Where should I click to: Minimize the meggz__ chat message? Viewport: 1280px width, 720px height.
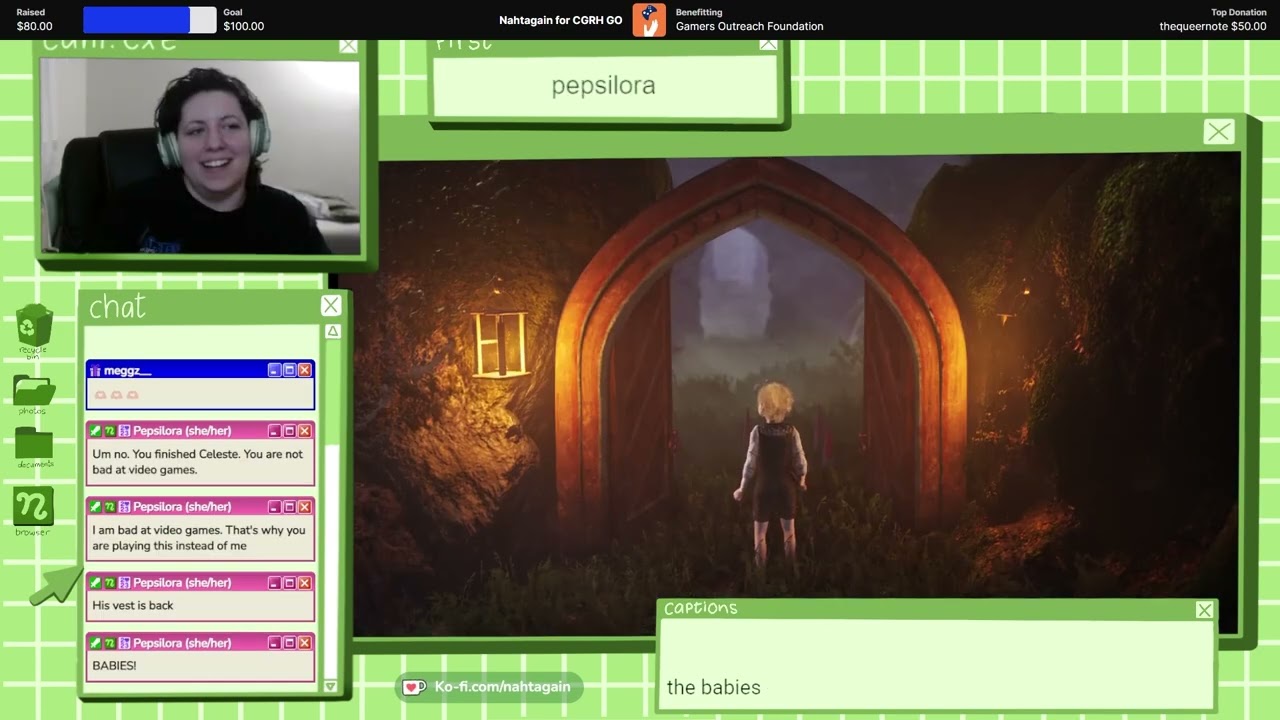click(274, 370)
